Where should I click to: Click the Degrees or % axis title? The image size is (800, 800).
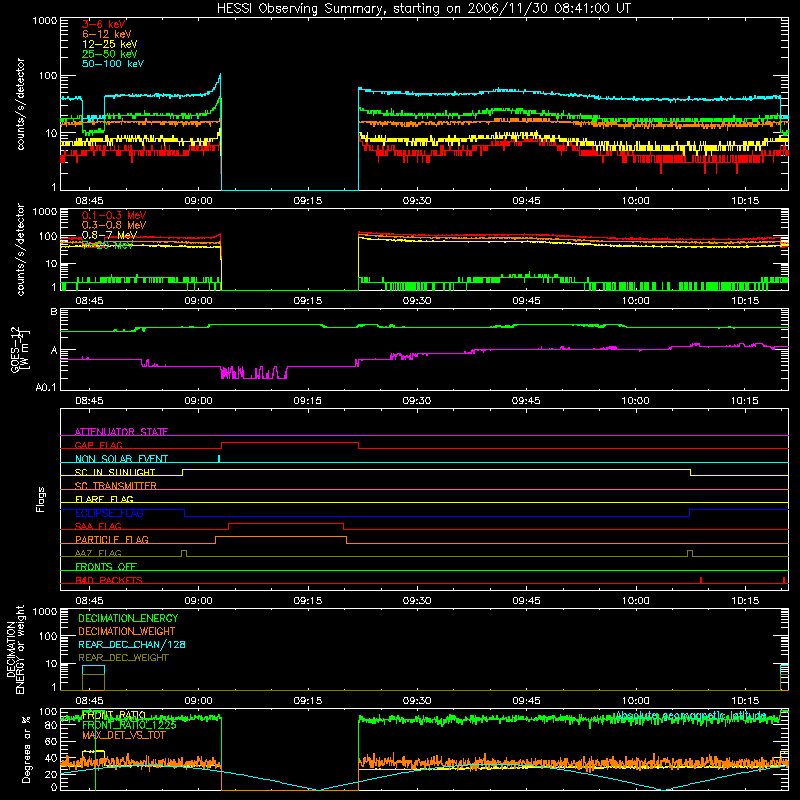(26, 749)
